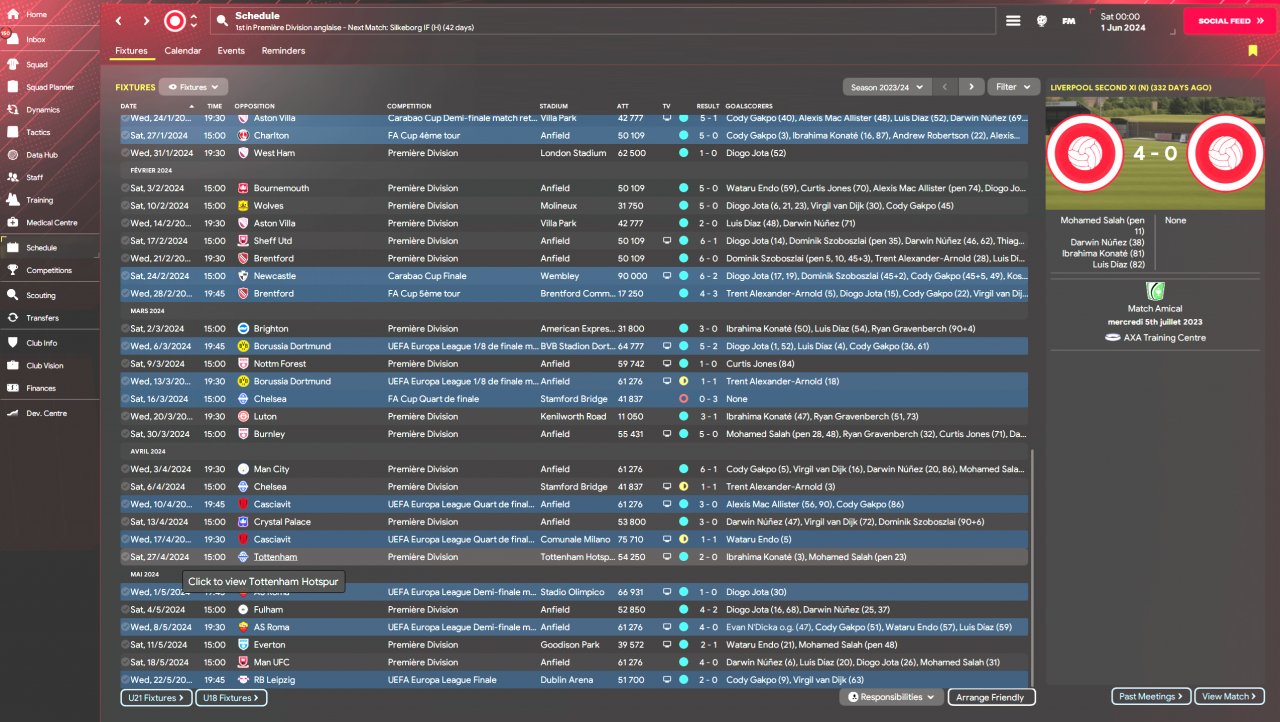Select Schedule in the sidebar
The width and height of the screenshot is (1280, 722).
click(42, 247)
